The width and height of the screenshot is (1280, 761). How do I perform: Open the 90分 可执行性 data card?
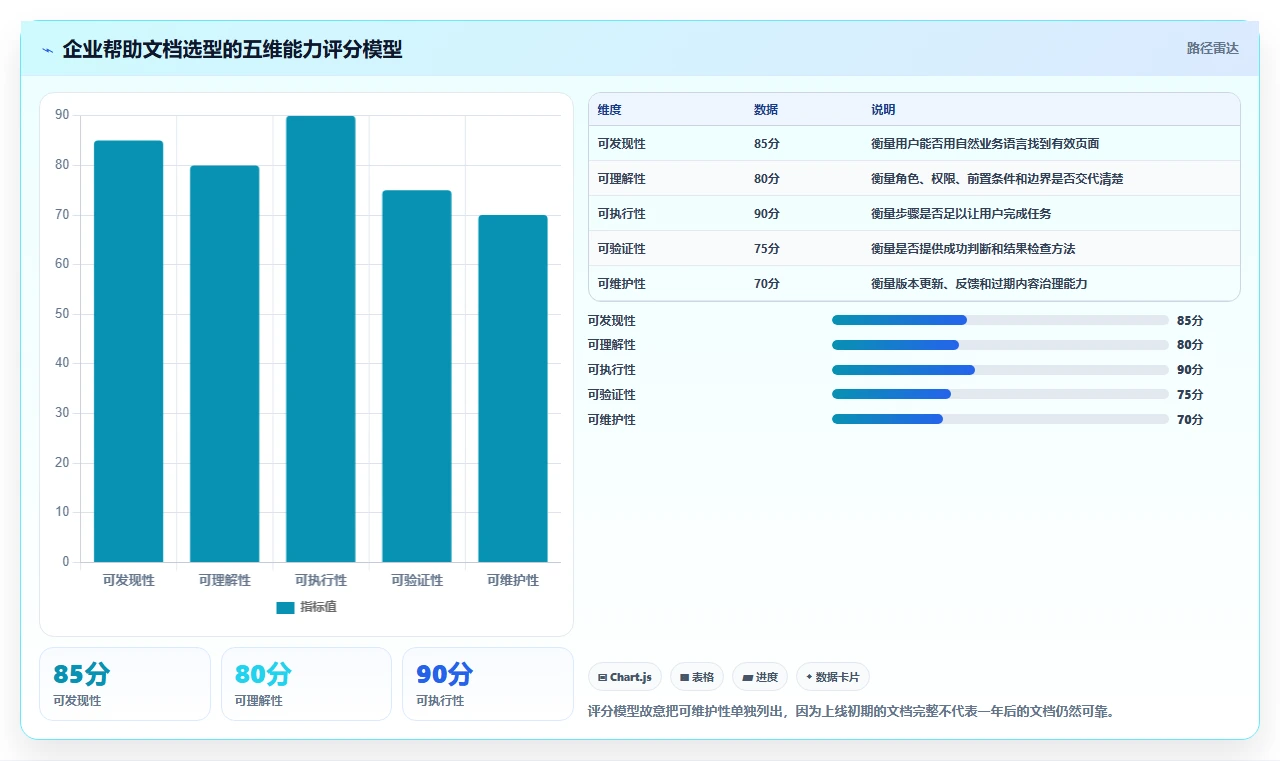point(488,684)
